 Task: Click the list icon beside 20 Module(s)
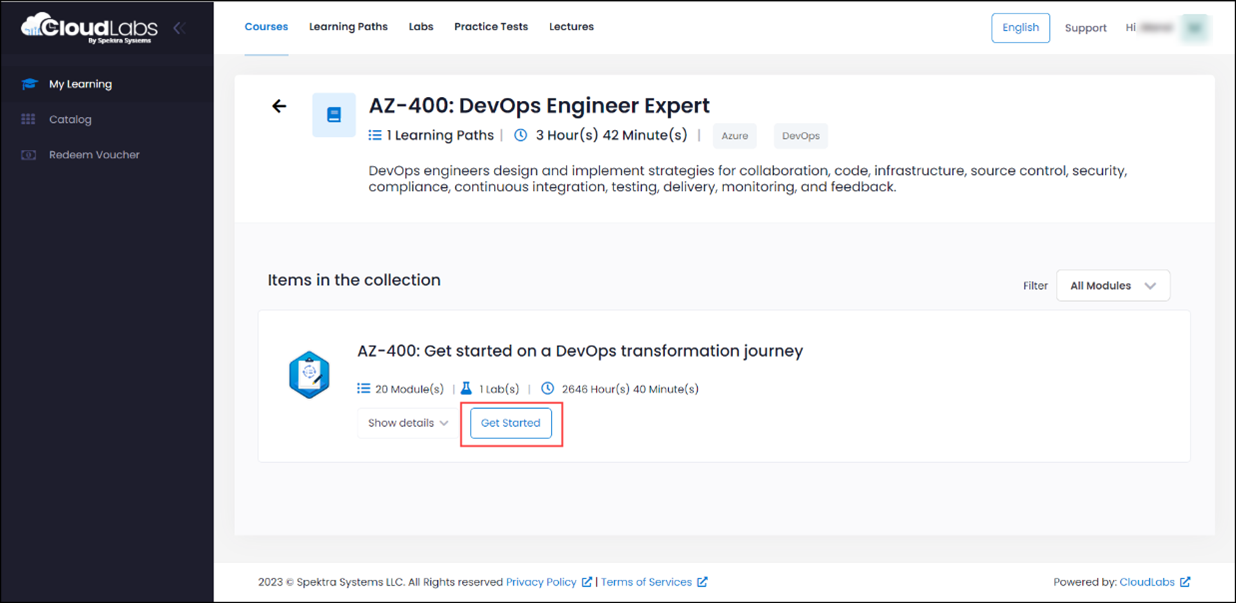tap(364, 388)
